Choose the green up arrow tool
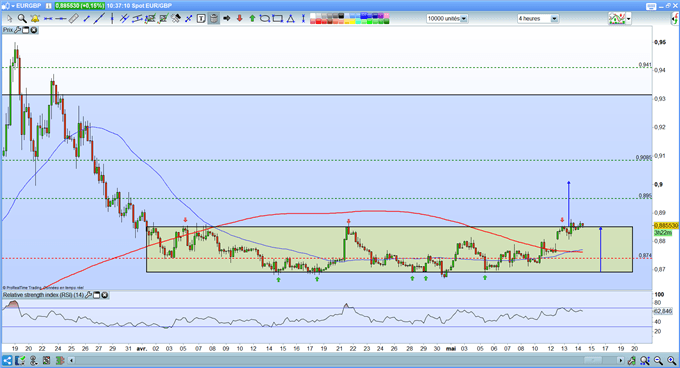The width and height of the screenshot is (680, 368). tap(252, 18)
